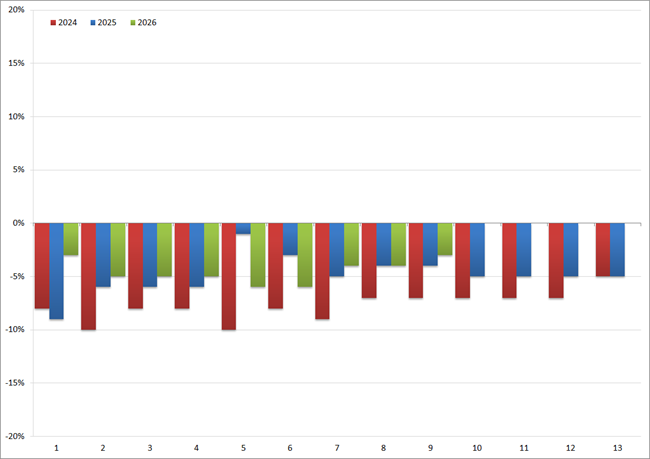Select the red 2024 bar in period 7
The image size is (650, 459).
(323, 271)
